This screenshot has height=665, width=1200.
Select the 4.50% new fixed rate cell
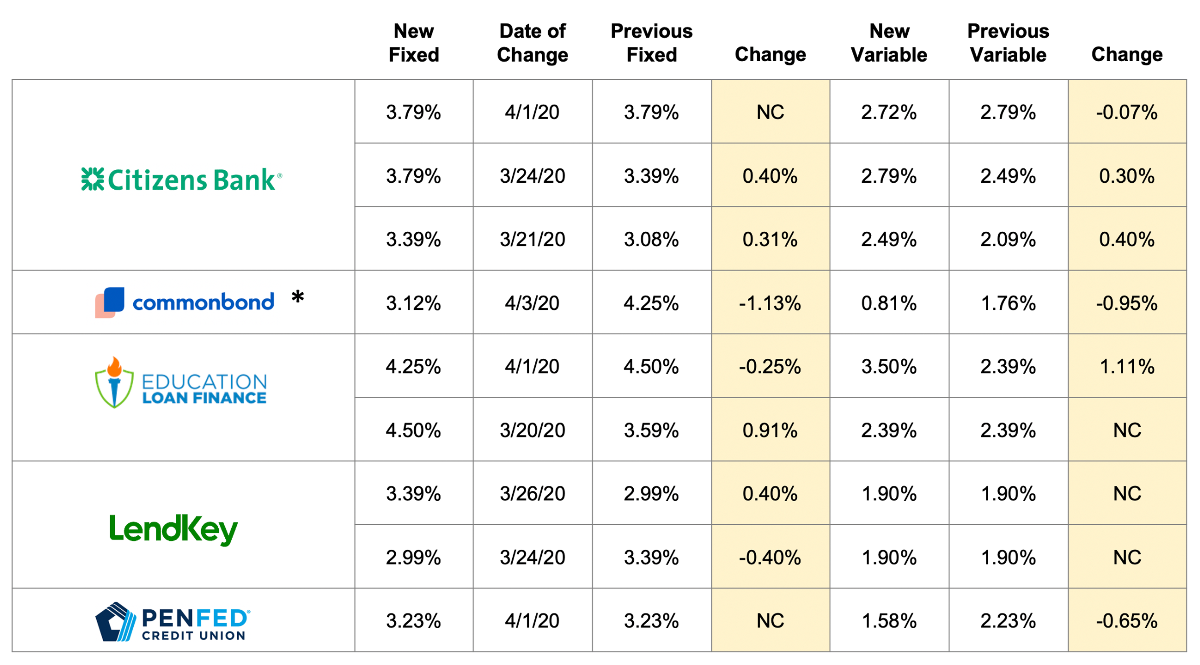click(414, 431)
